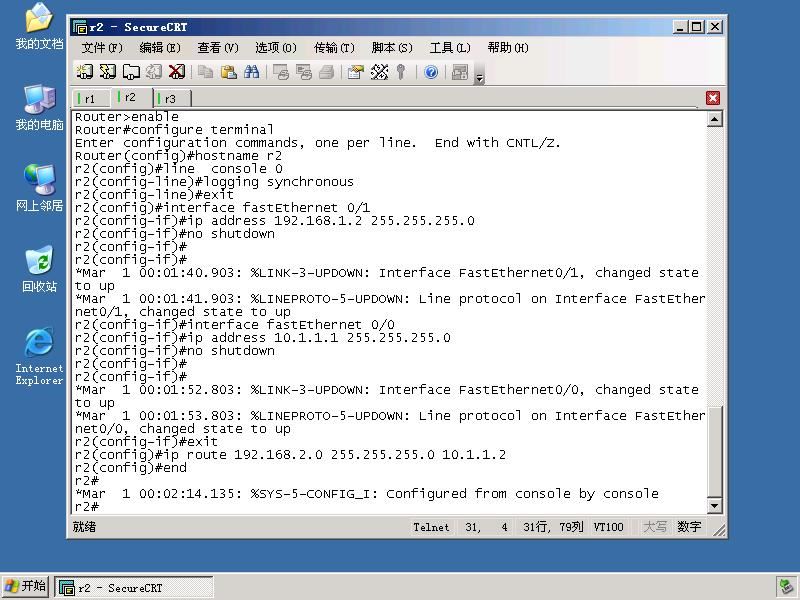The image size is (800, 600).
Task: Click the Public Key key icon
Action: coord(402,72)
